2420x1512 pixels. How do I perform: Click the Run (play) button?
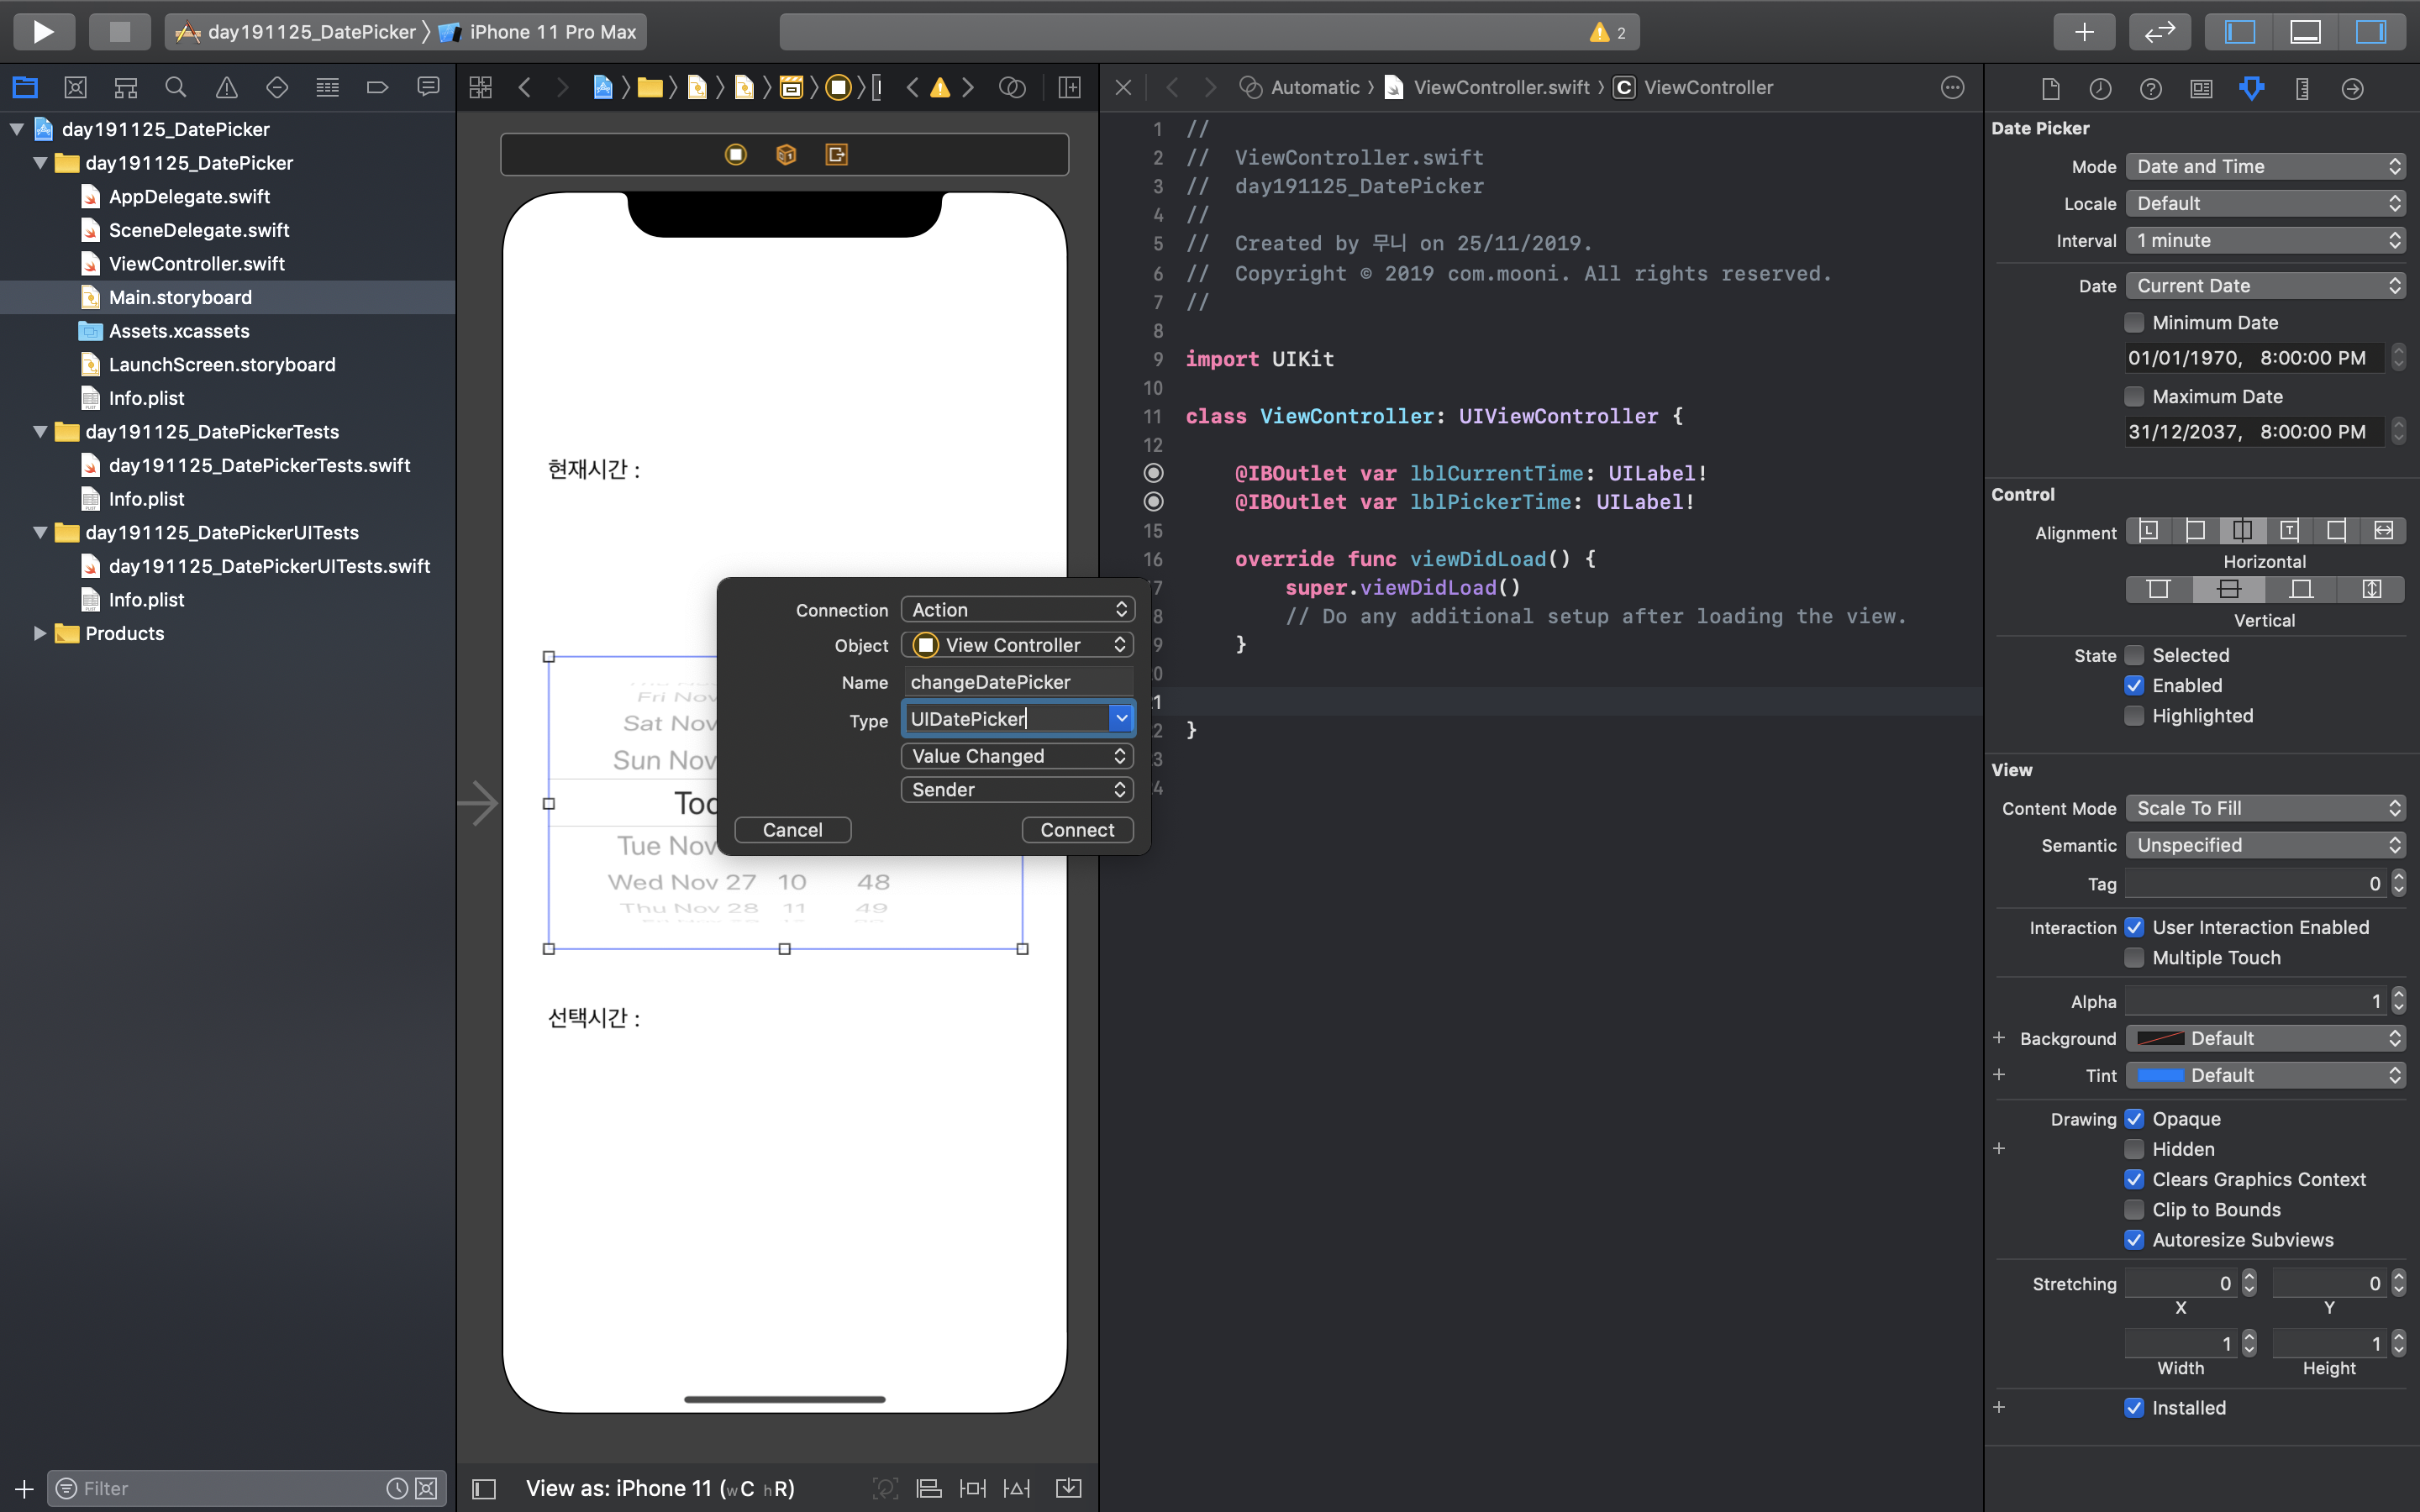43,31
